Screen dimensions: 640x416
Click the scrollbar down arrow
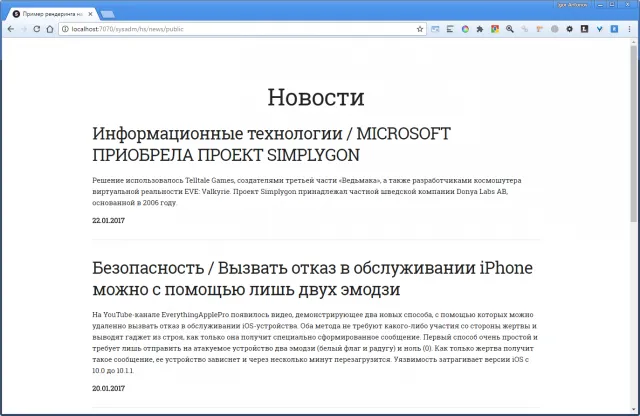point(633,410)
